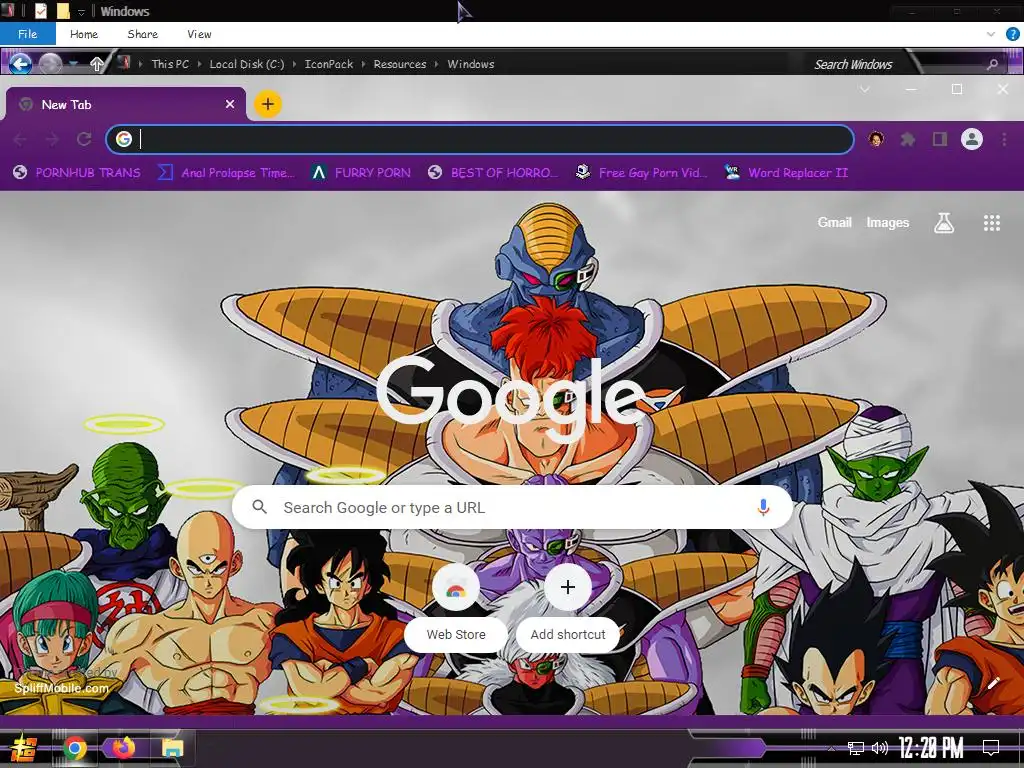
Task: Click Chrome back arrow button
Action: pyautogui.click(x=20, y=139)
